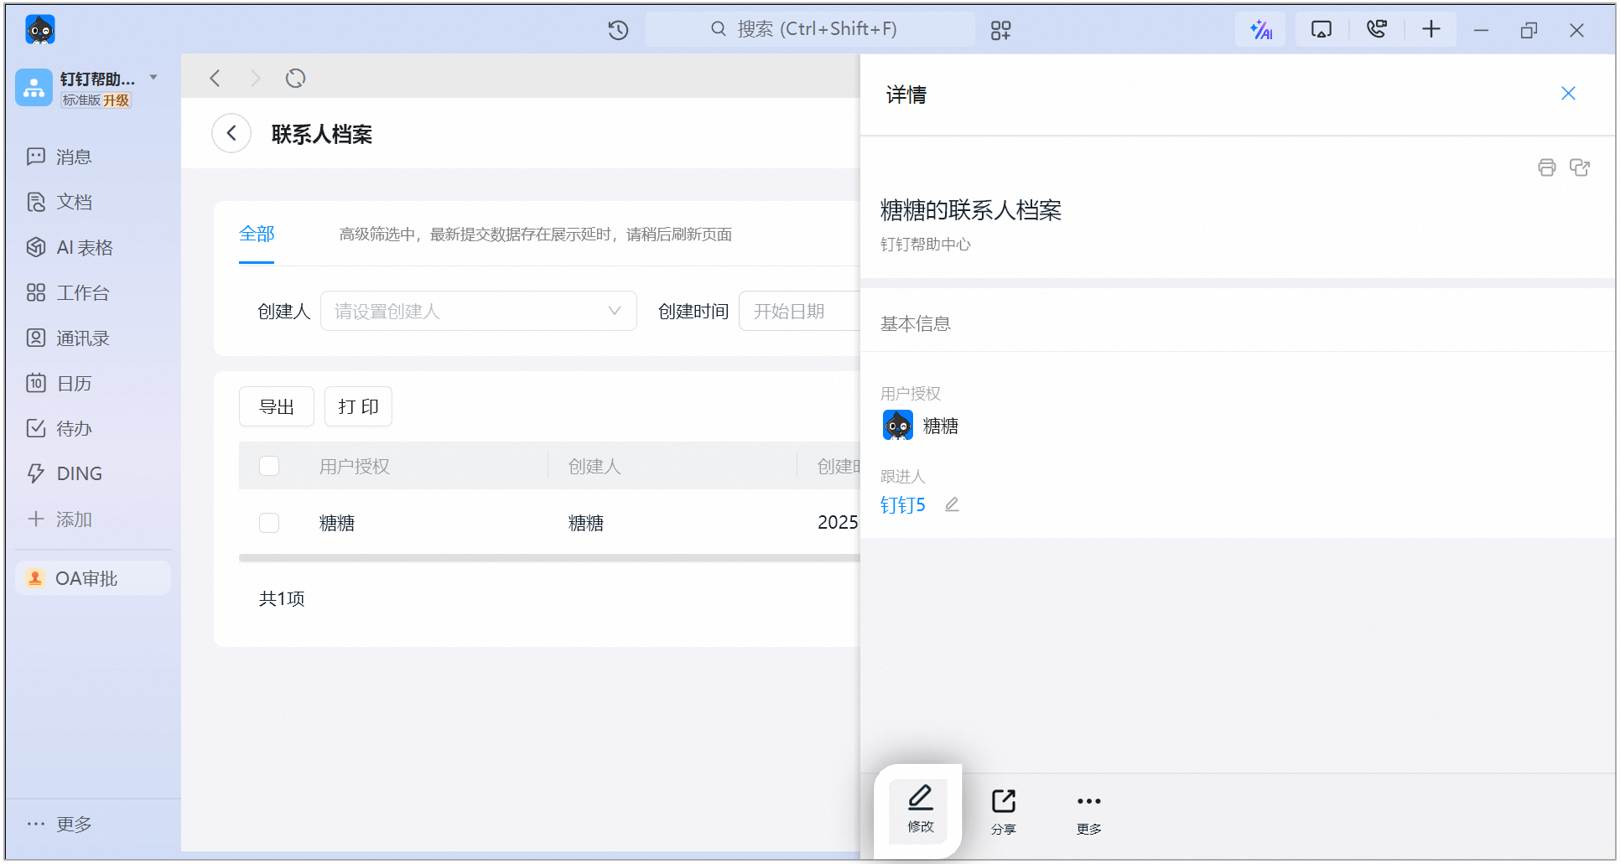Expand the organization switcher arrow
Image resolution: width=1621 pixels, height=864 pixels.
pyautogui.click(x=154, y=77)
